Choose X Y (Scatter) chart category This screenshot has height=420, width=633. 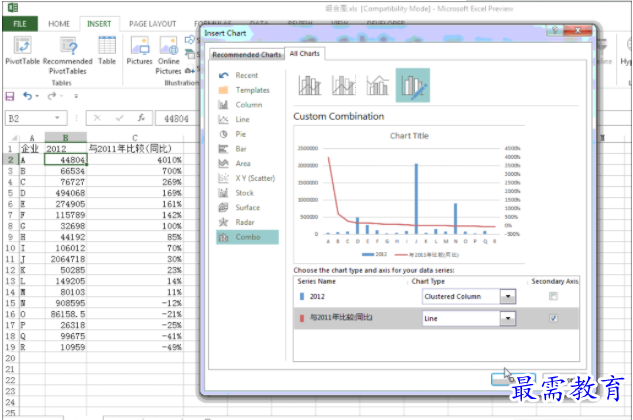click(255, 178)
